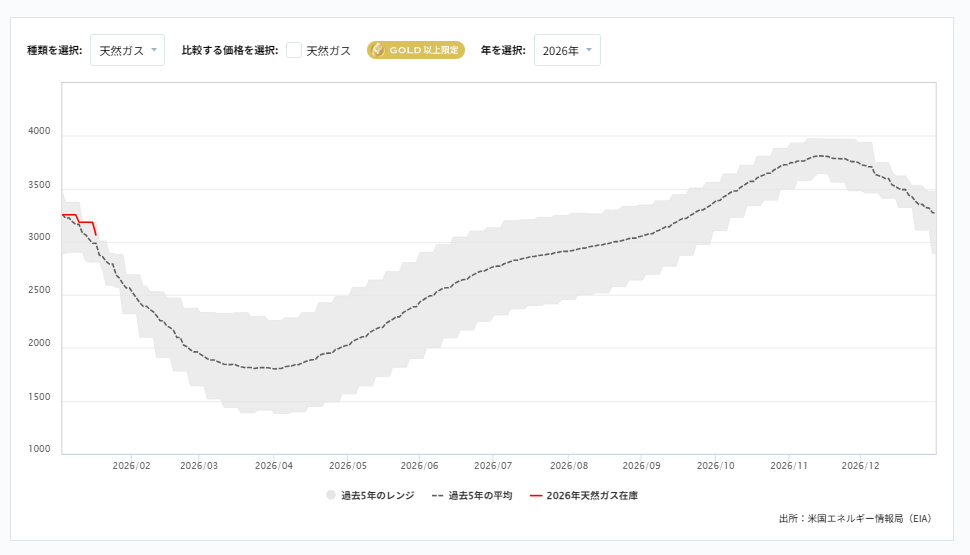970x555 pixels.
Task: Click the 2026/03 axis label
Action: pos(199,466)
